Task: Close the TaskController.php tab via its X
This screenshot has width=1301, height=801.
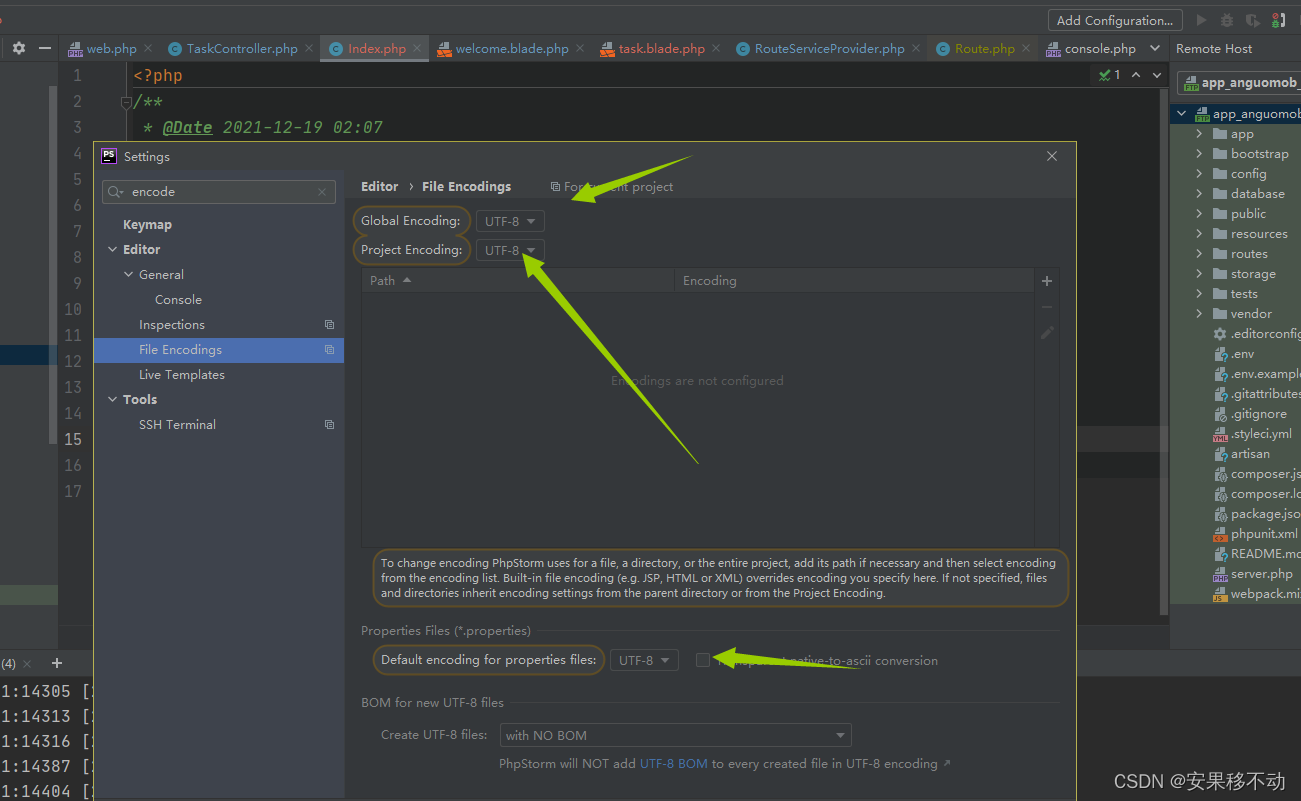Action: pos(309,48)
